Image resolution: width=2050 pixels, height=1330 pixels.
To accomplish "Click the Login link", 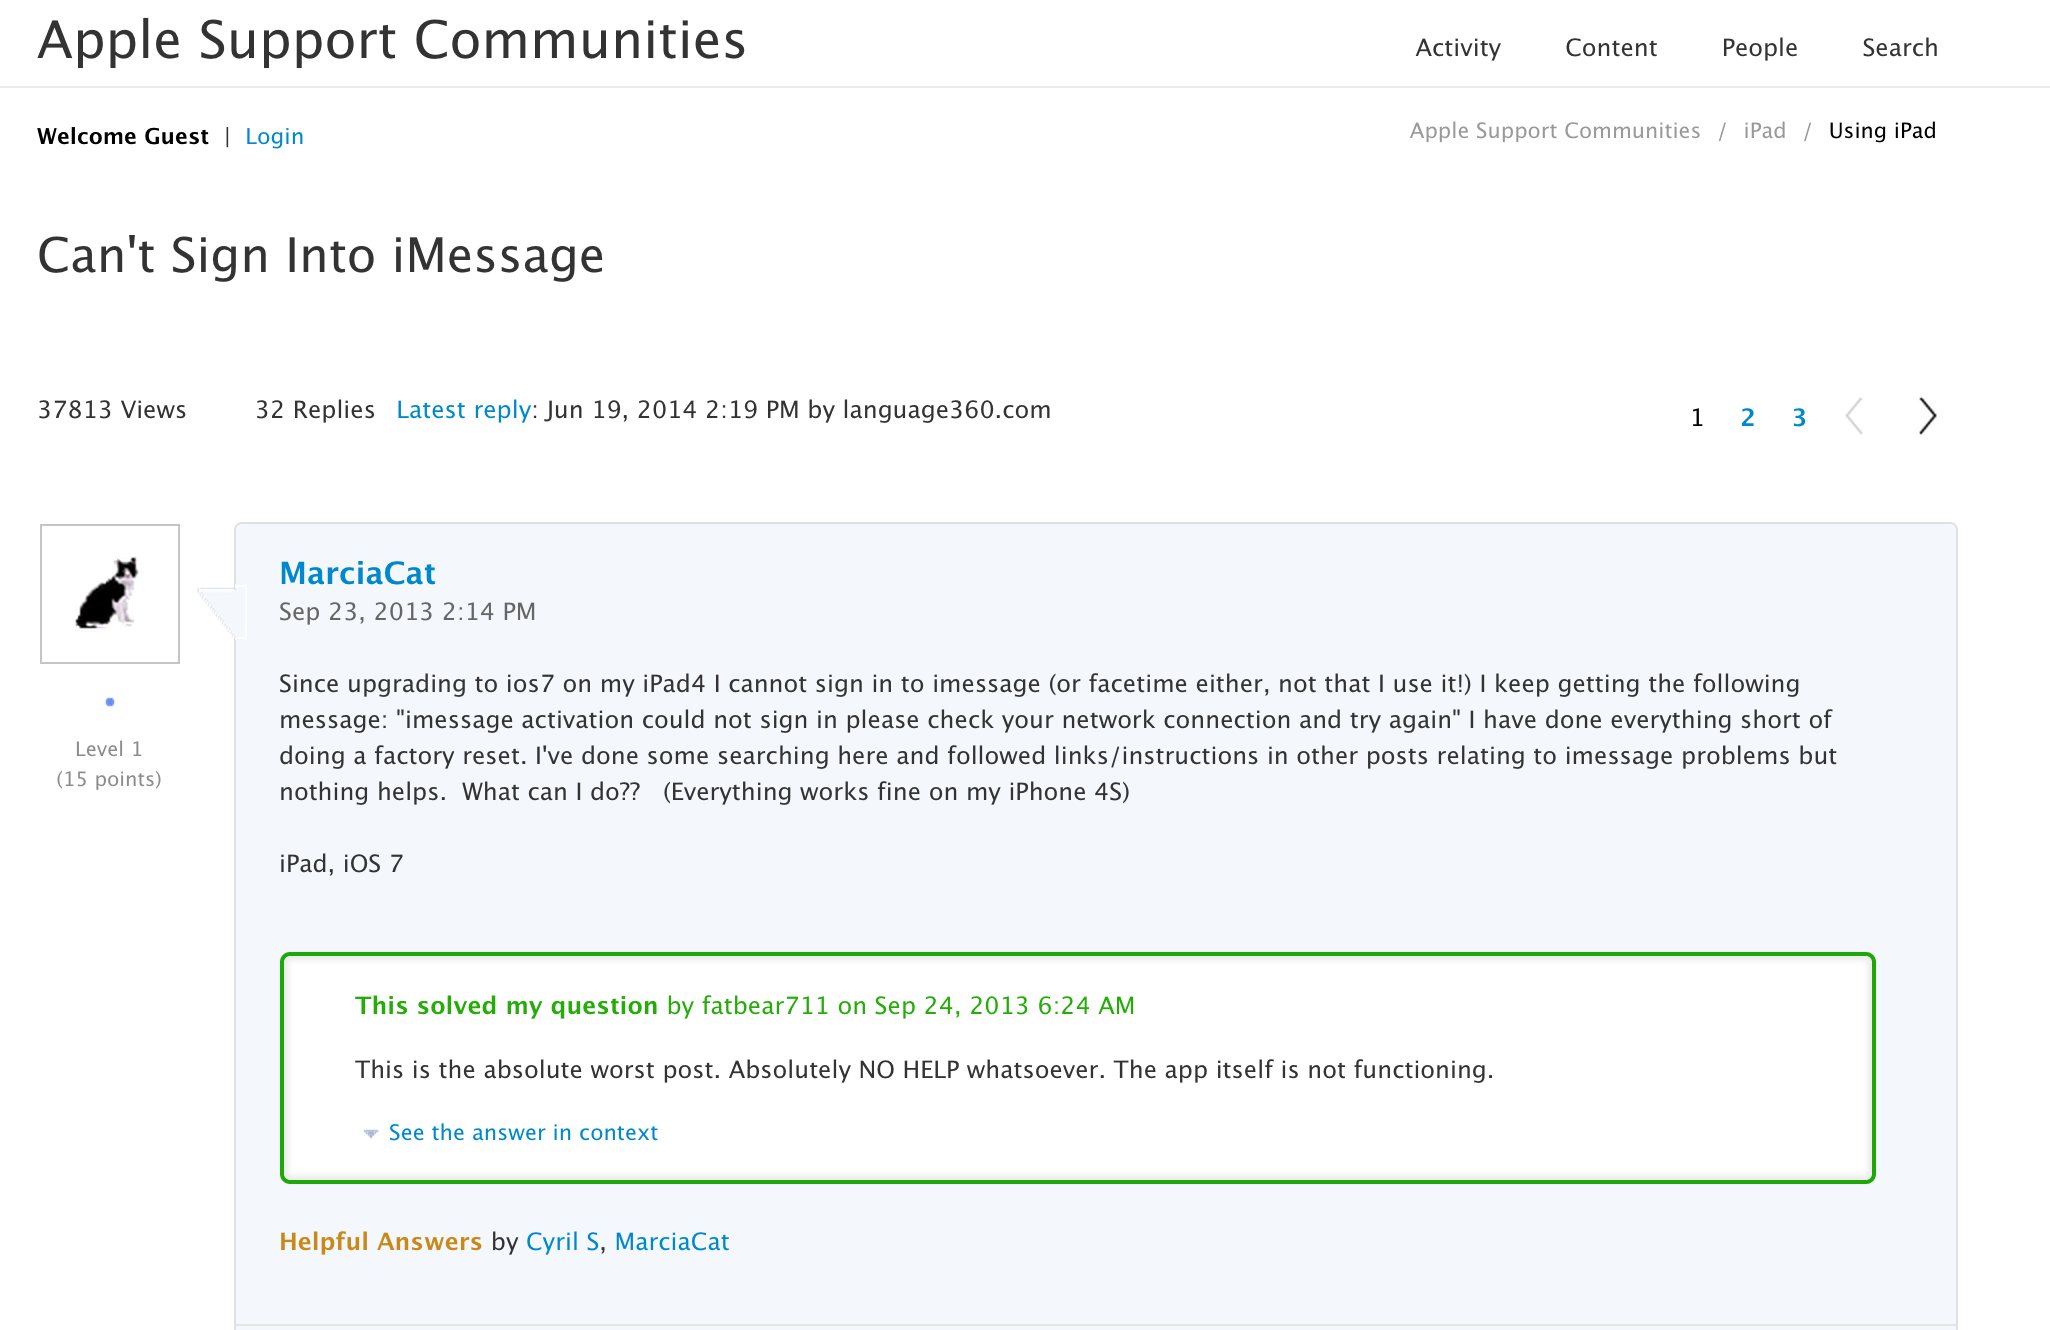I will click(x=274, y=136).
